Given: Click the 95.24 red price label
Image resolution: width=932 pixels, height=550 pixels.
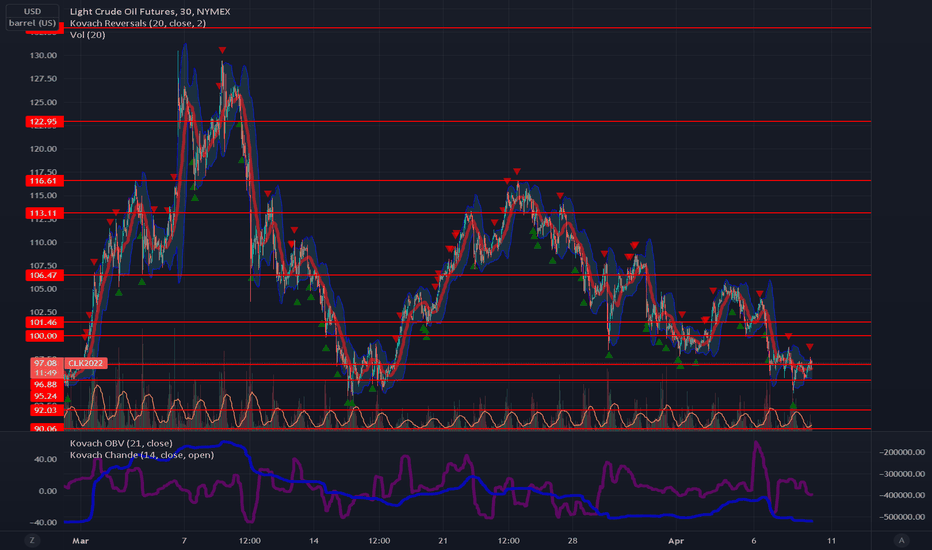Looking at the screenshot, I should point(46,396).
